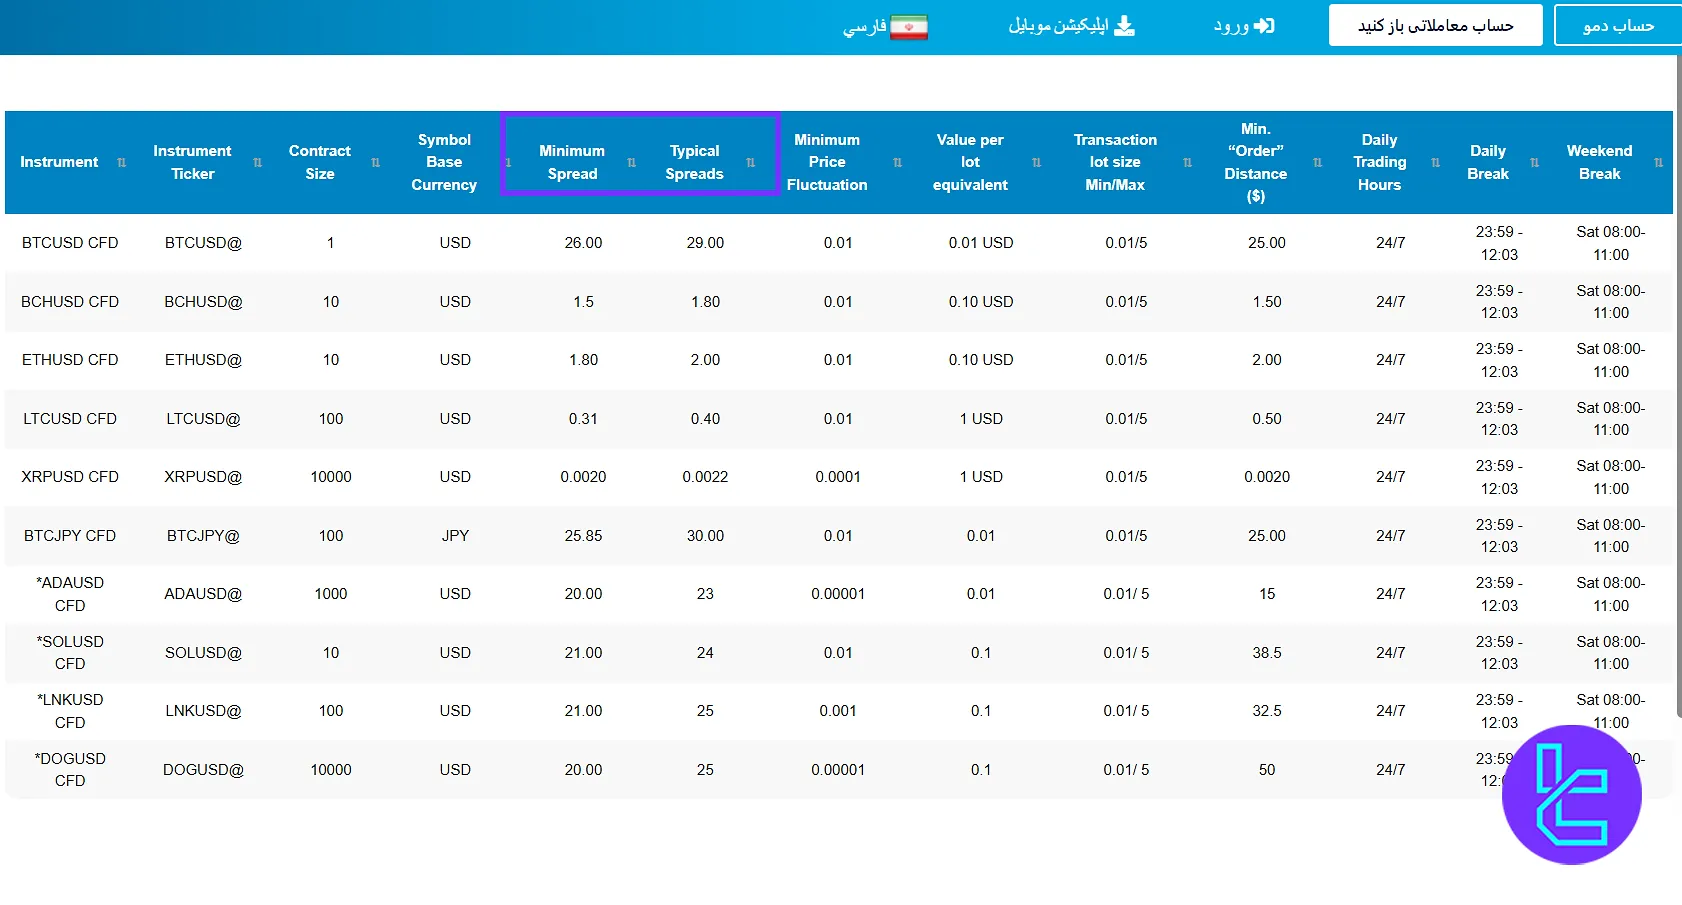Click the login arrow icon
The width and height of the screenshot is (1682, 905).
coord(1265,26)
